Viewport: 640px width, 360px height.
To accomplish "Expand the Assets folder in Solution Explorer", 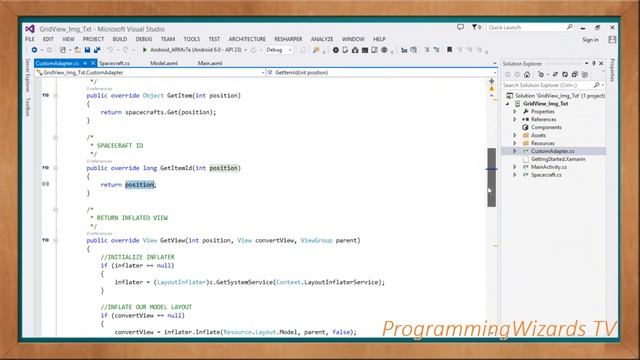I will point(515,135).
